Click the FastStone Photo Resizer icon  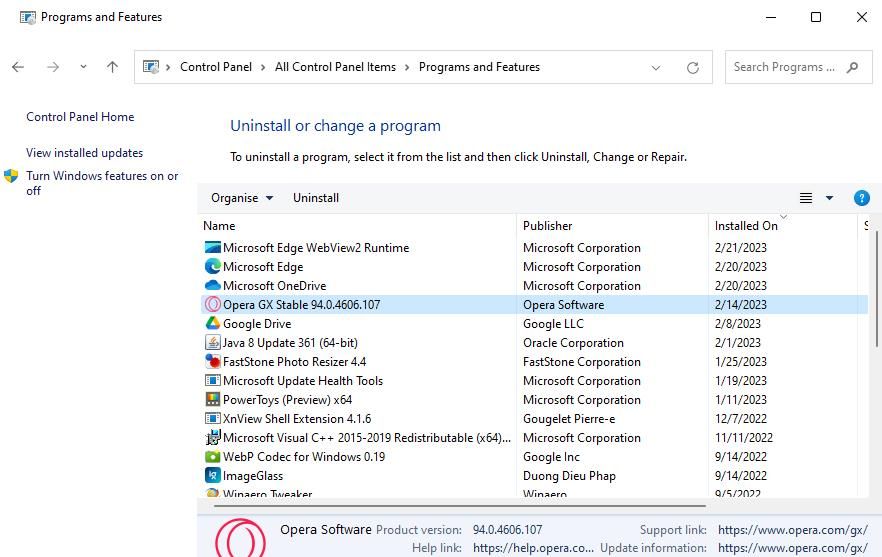pyautogui.click(x=213, y=362)
